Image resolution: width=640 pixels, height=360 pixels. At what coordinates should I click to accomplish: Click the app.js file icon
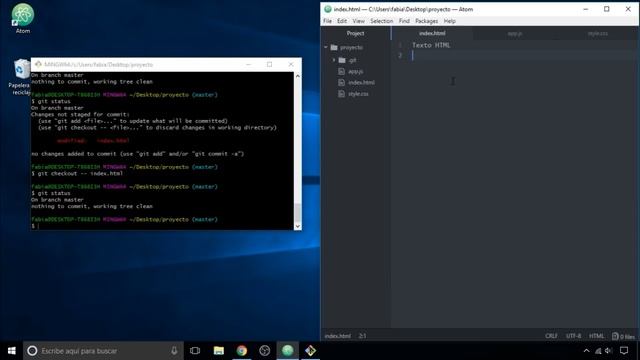click(x=342, y=71)
